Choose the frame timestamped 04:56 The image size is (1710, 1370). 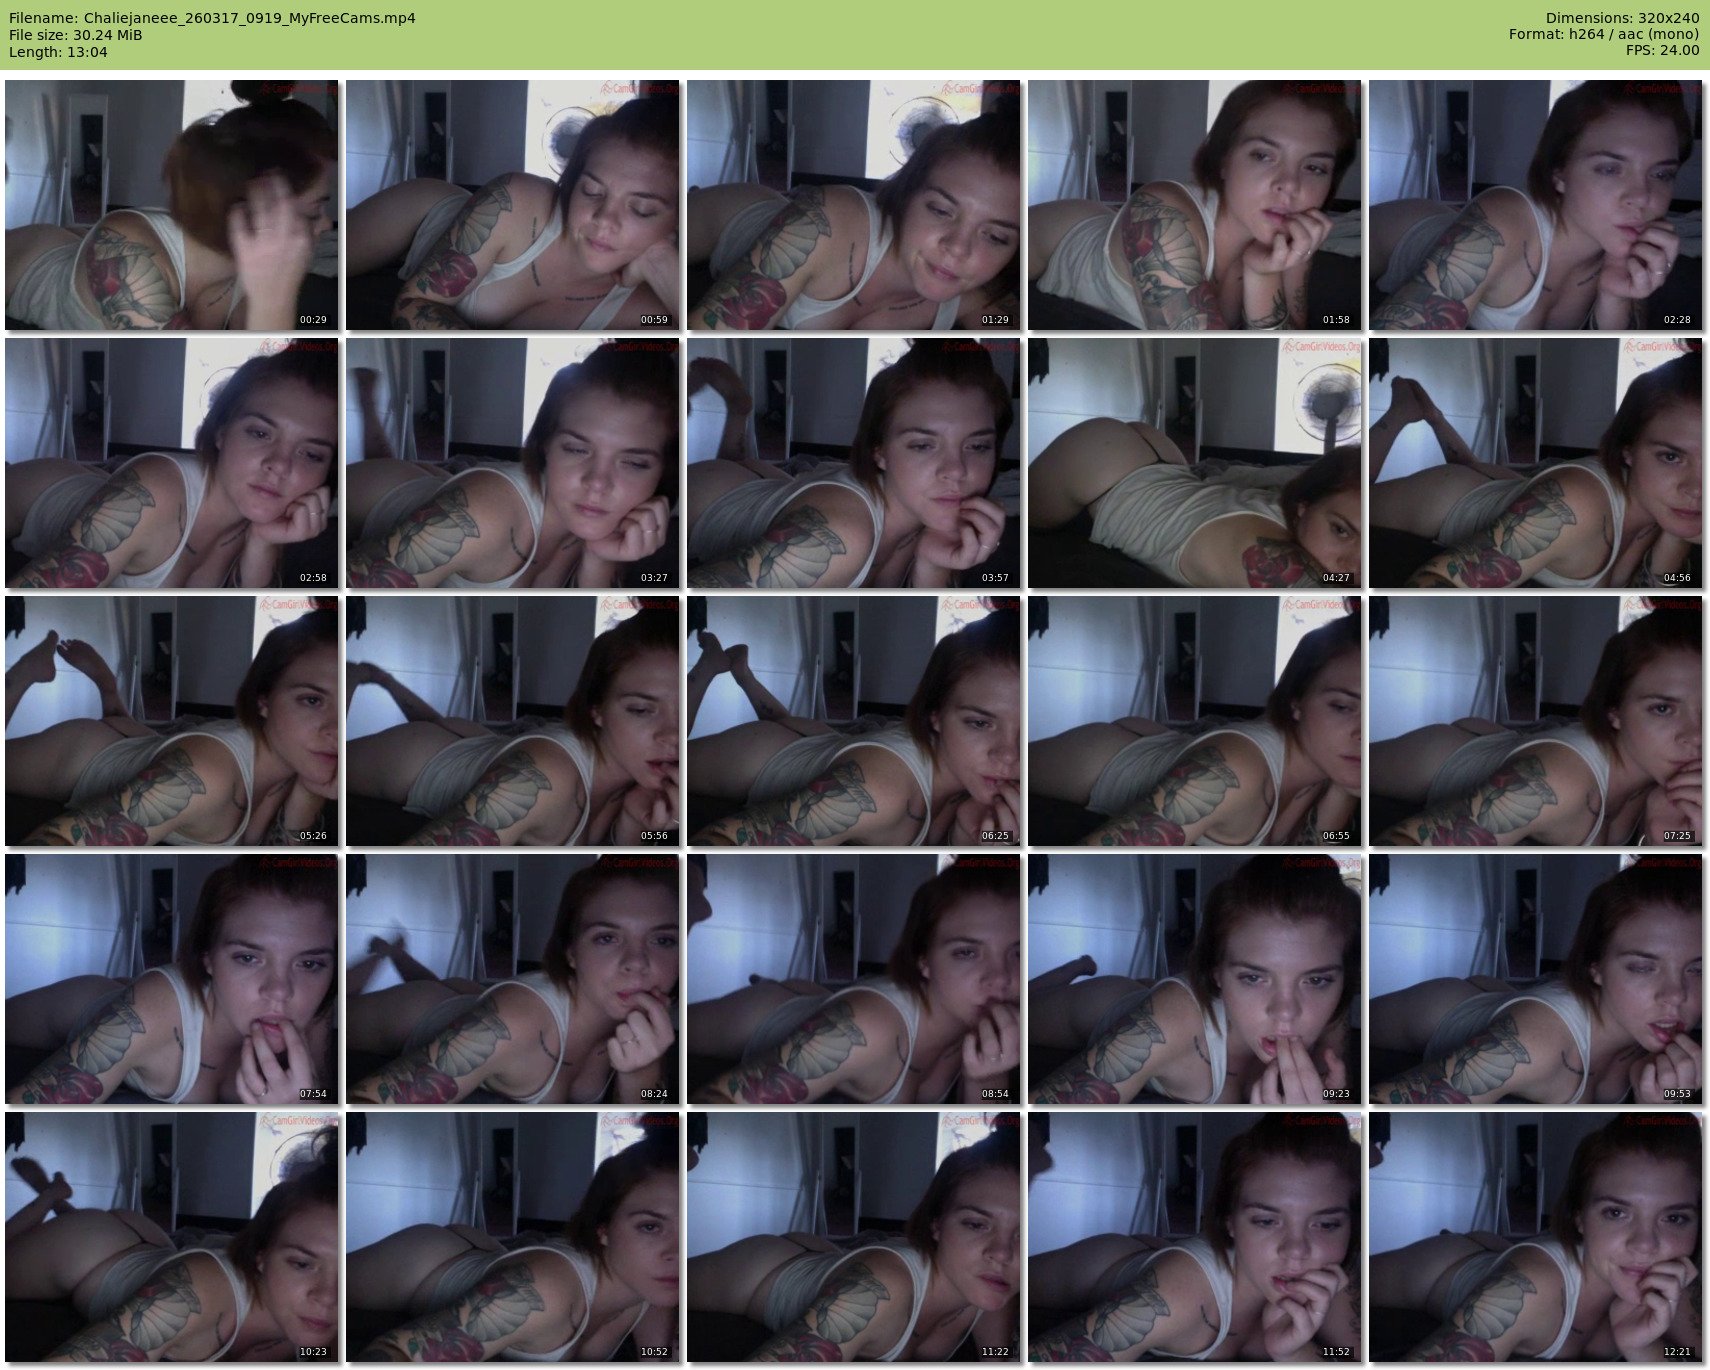1535,463
